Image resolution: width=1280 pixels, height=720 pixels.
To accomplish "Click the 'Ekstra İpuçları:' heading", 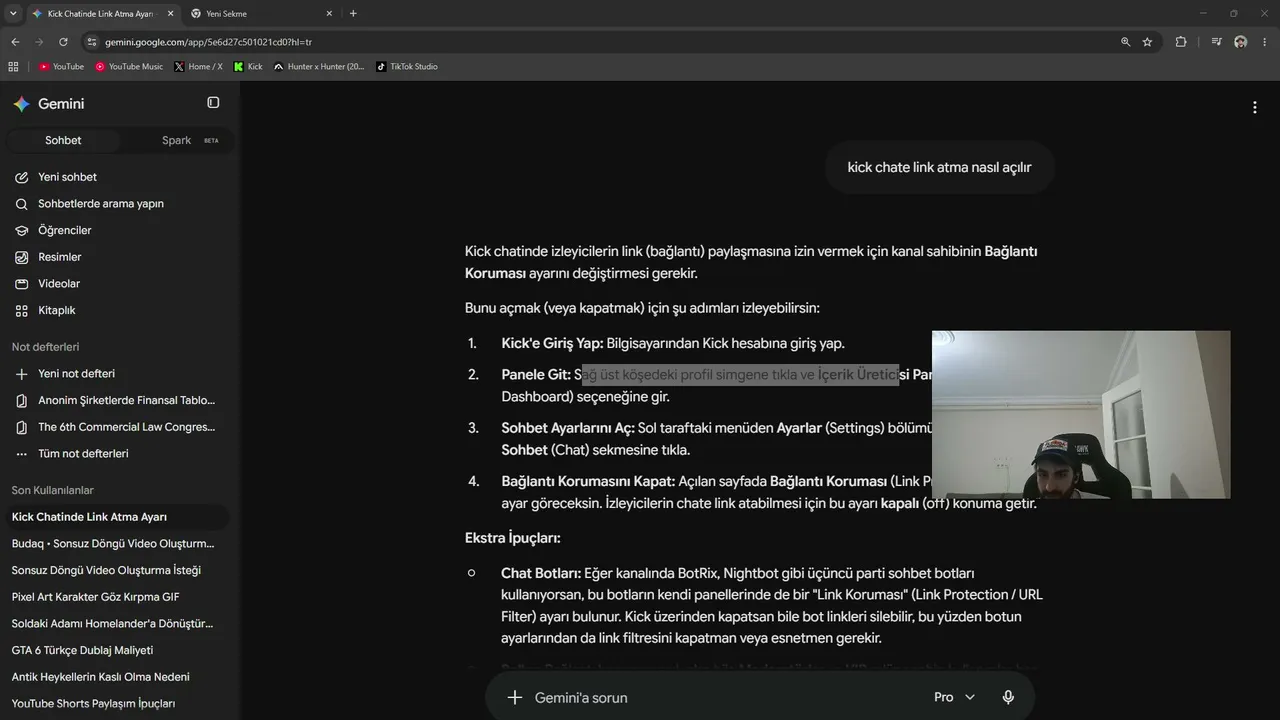I will coord(513,538).
